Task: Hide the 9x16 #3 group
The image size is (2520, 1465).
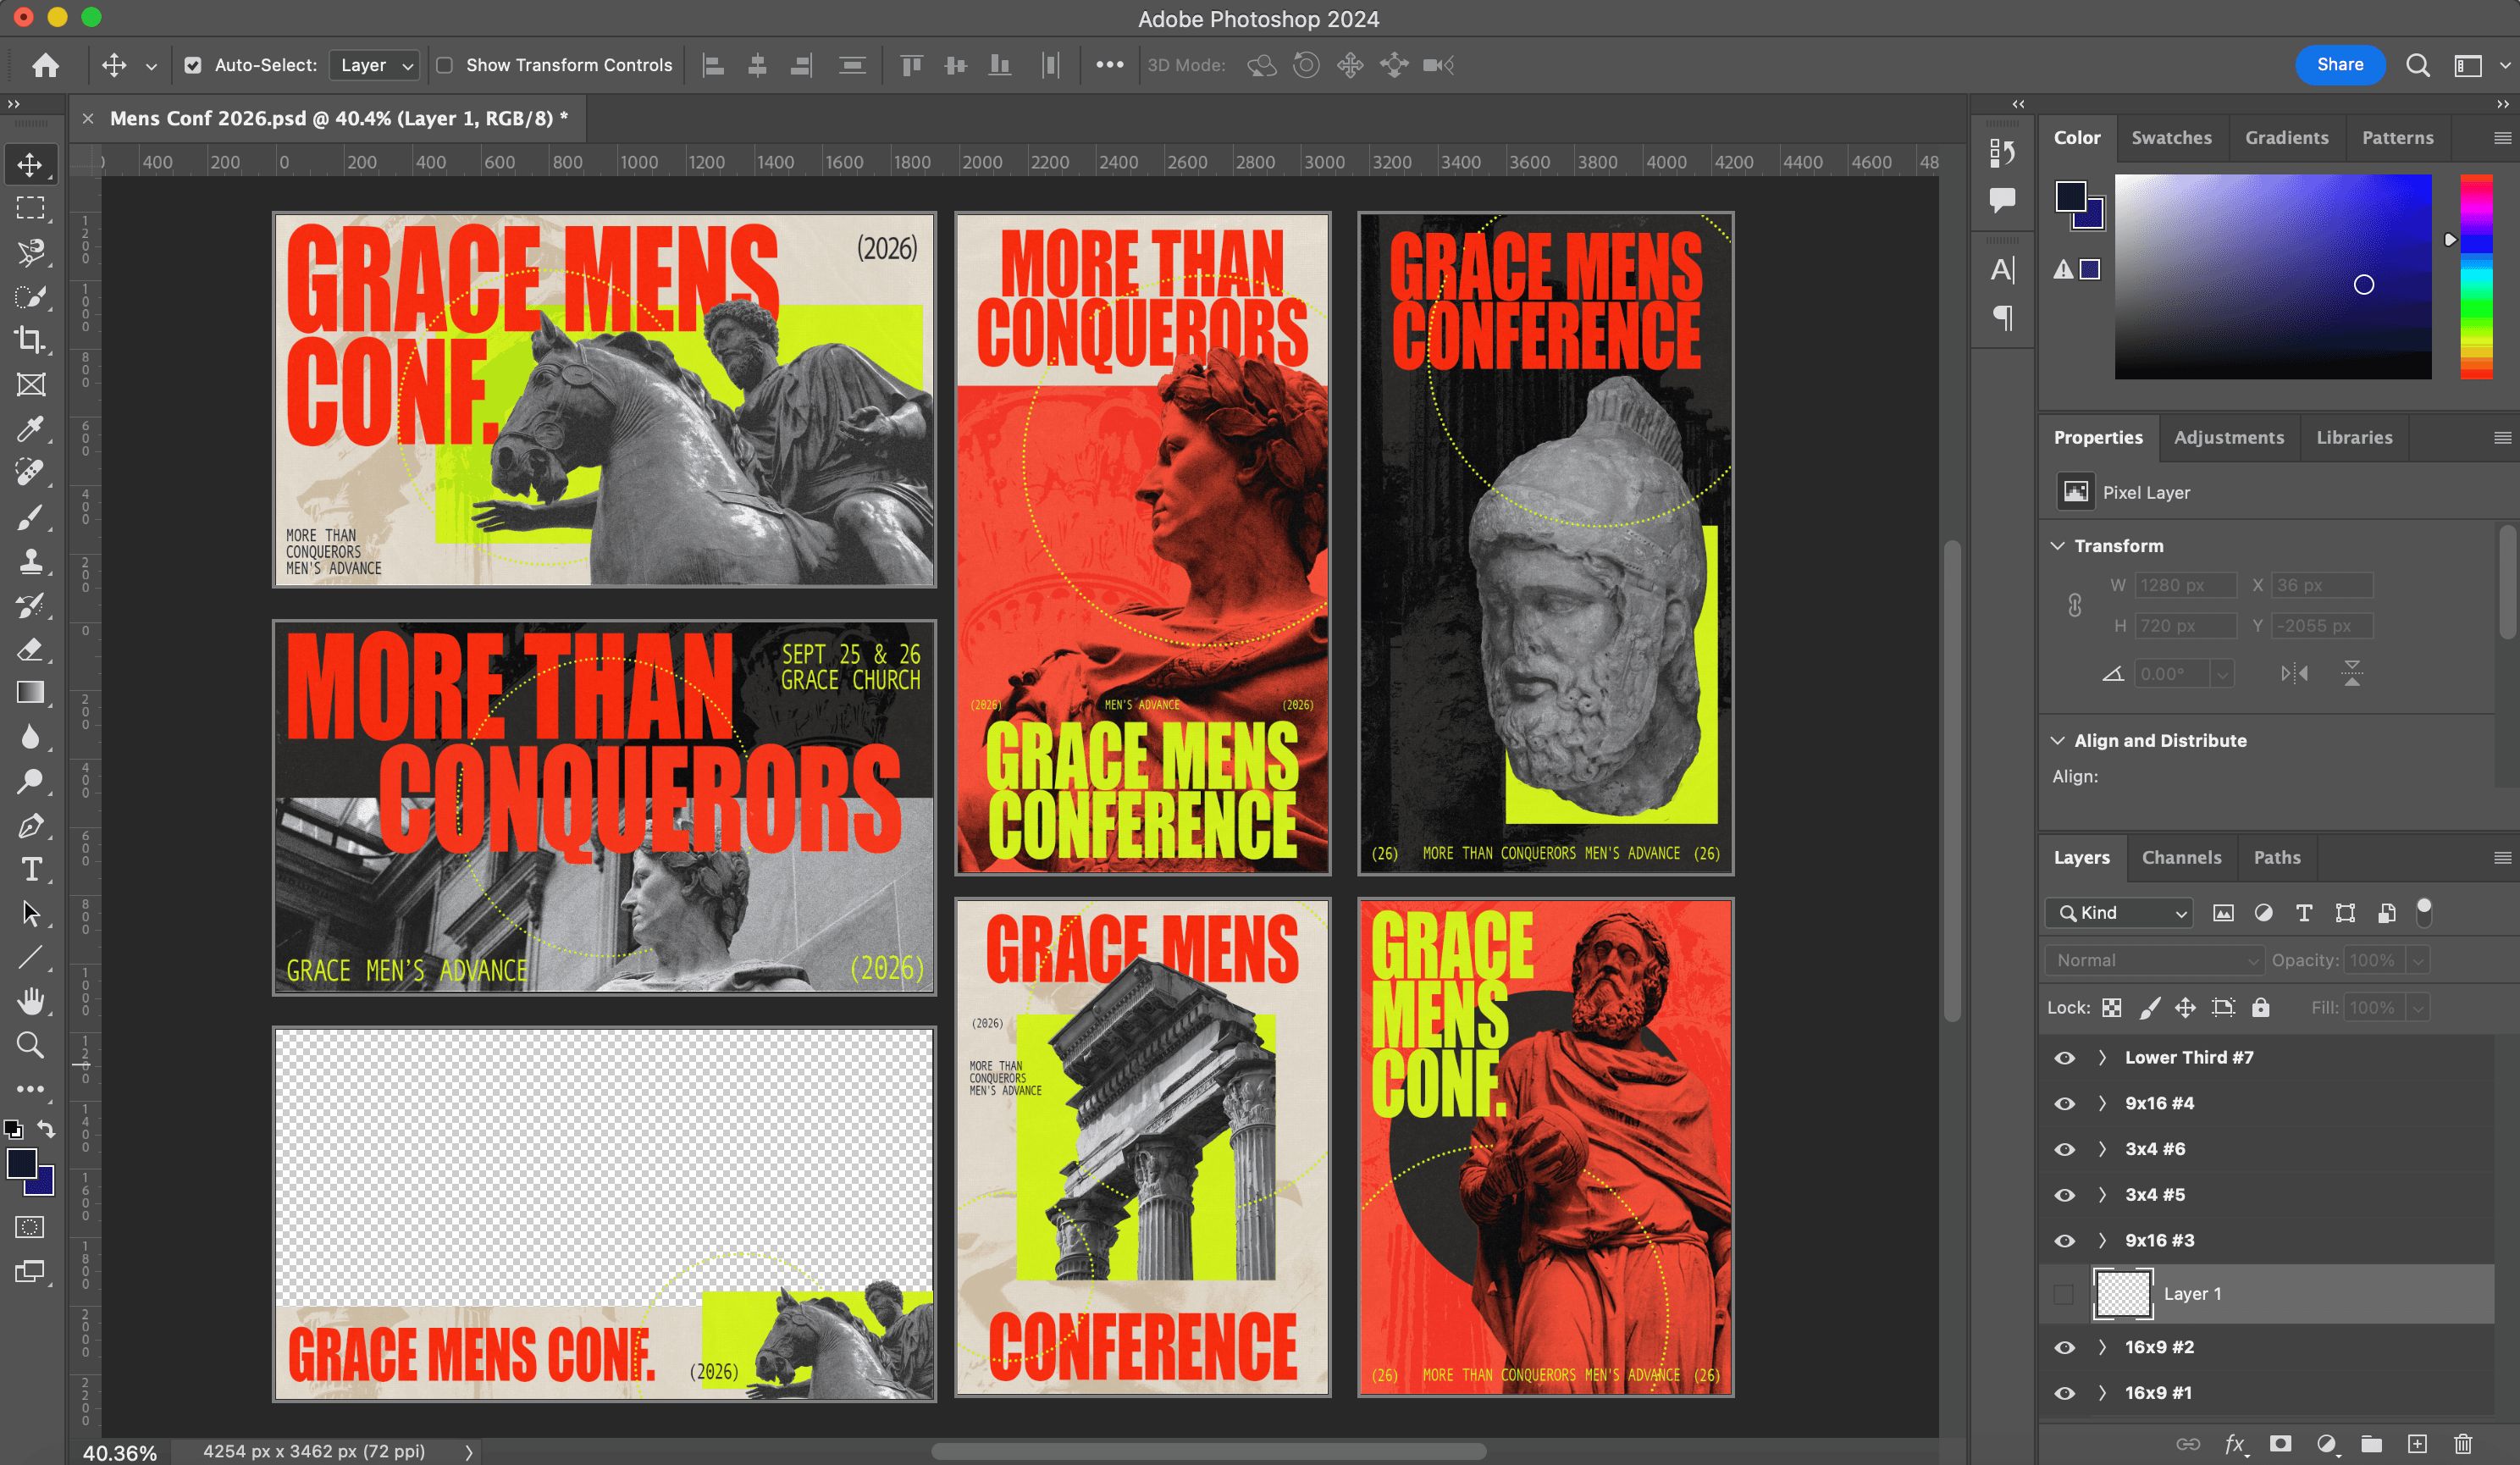Action: pos(2064,1241)
